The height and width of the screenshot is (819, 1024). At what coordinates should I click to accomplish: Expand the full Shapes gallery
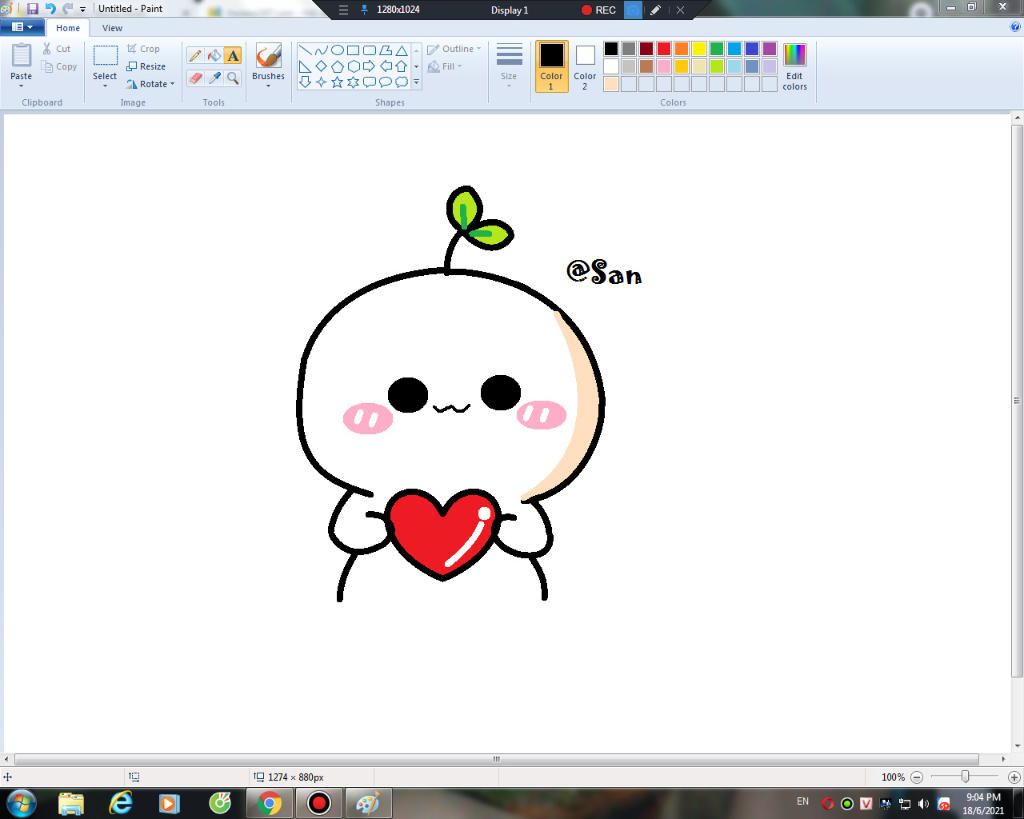tap(417, 82)
